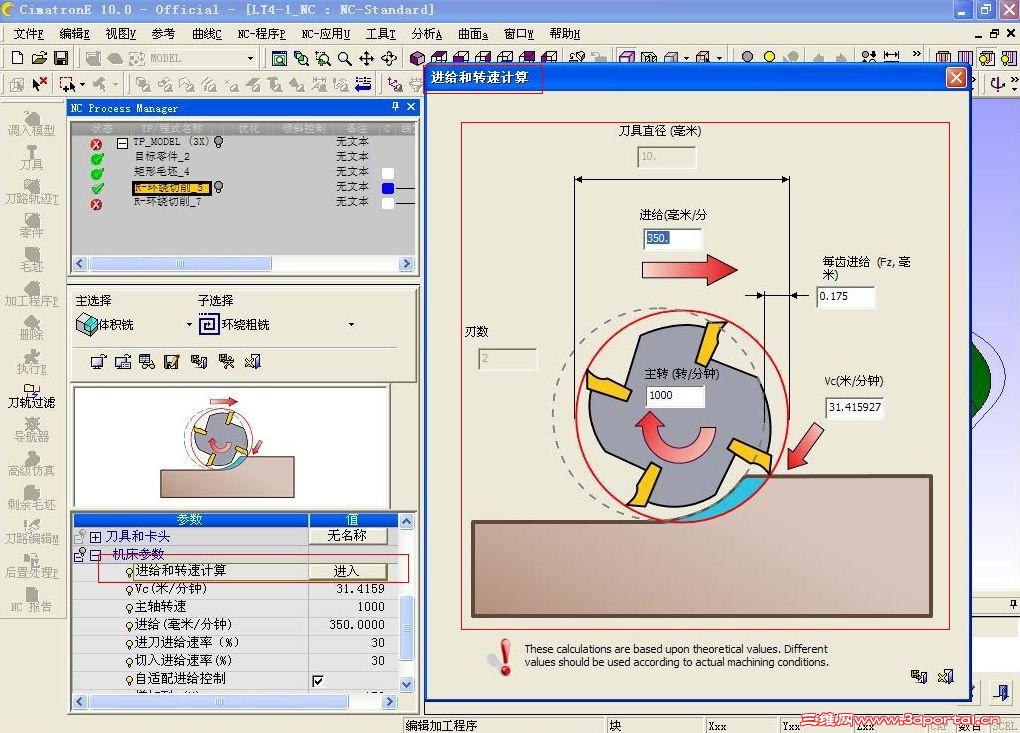Open the NC-程序 menu

(x=261, y=34)
